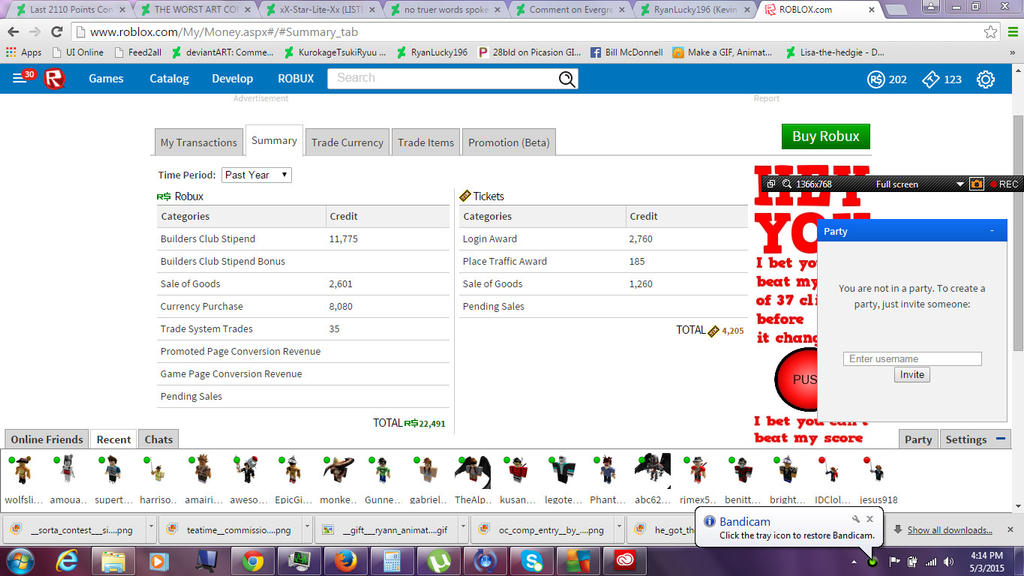Collapse the Party chat window
Screen dimensions: 1024x576
(x=992, y=231)
